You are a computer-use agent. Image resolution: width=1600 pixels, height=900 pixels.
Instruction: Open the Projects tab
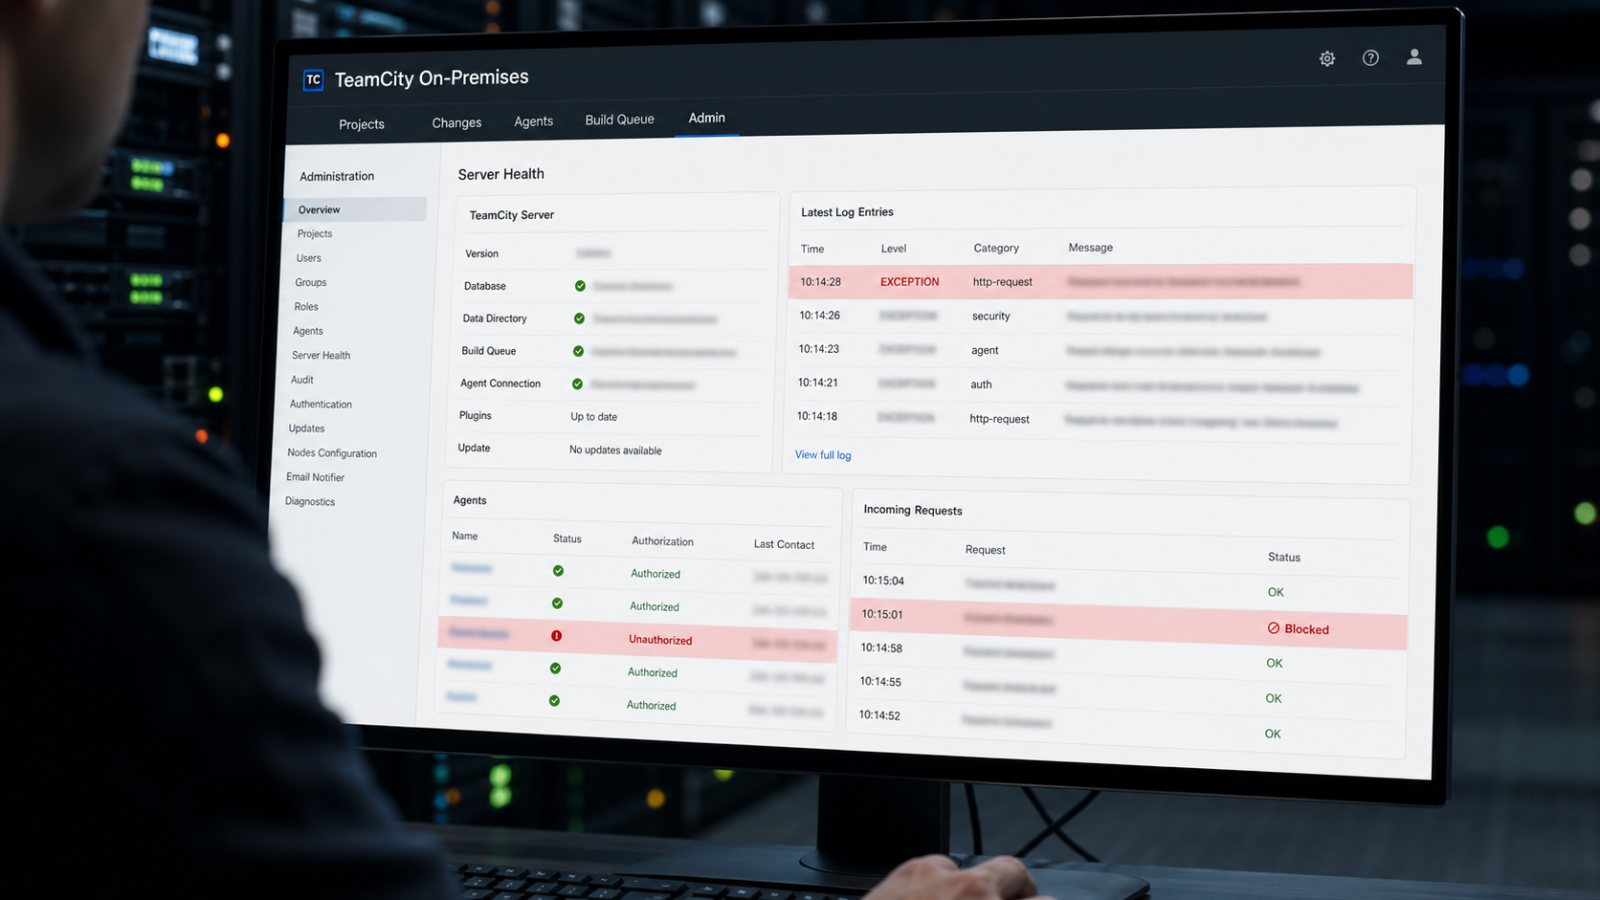(x=361, y=124)
